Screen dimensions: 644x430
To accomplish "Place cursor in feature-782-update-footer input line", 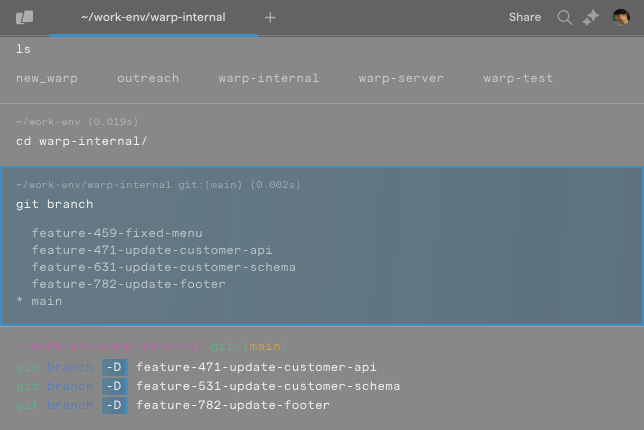I will [233, 405].
